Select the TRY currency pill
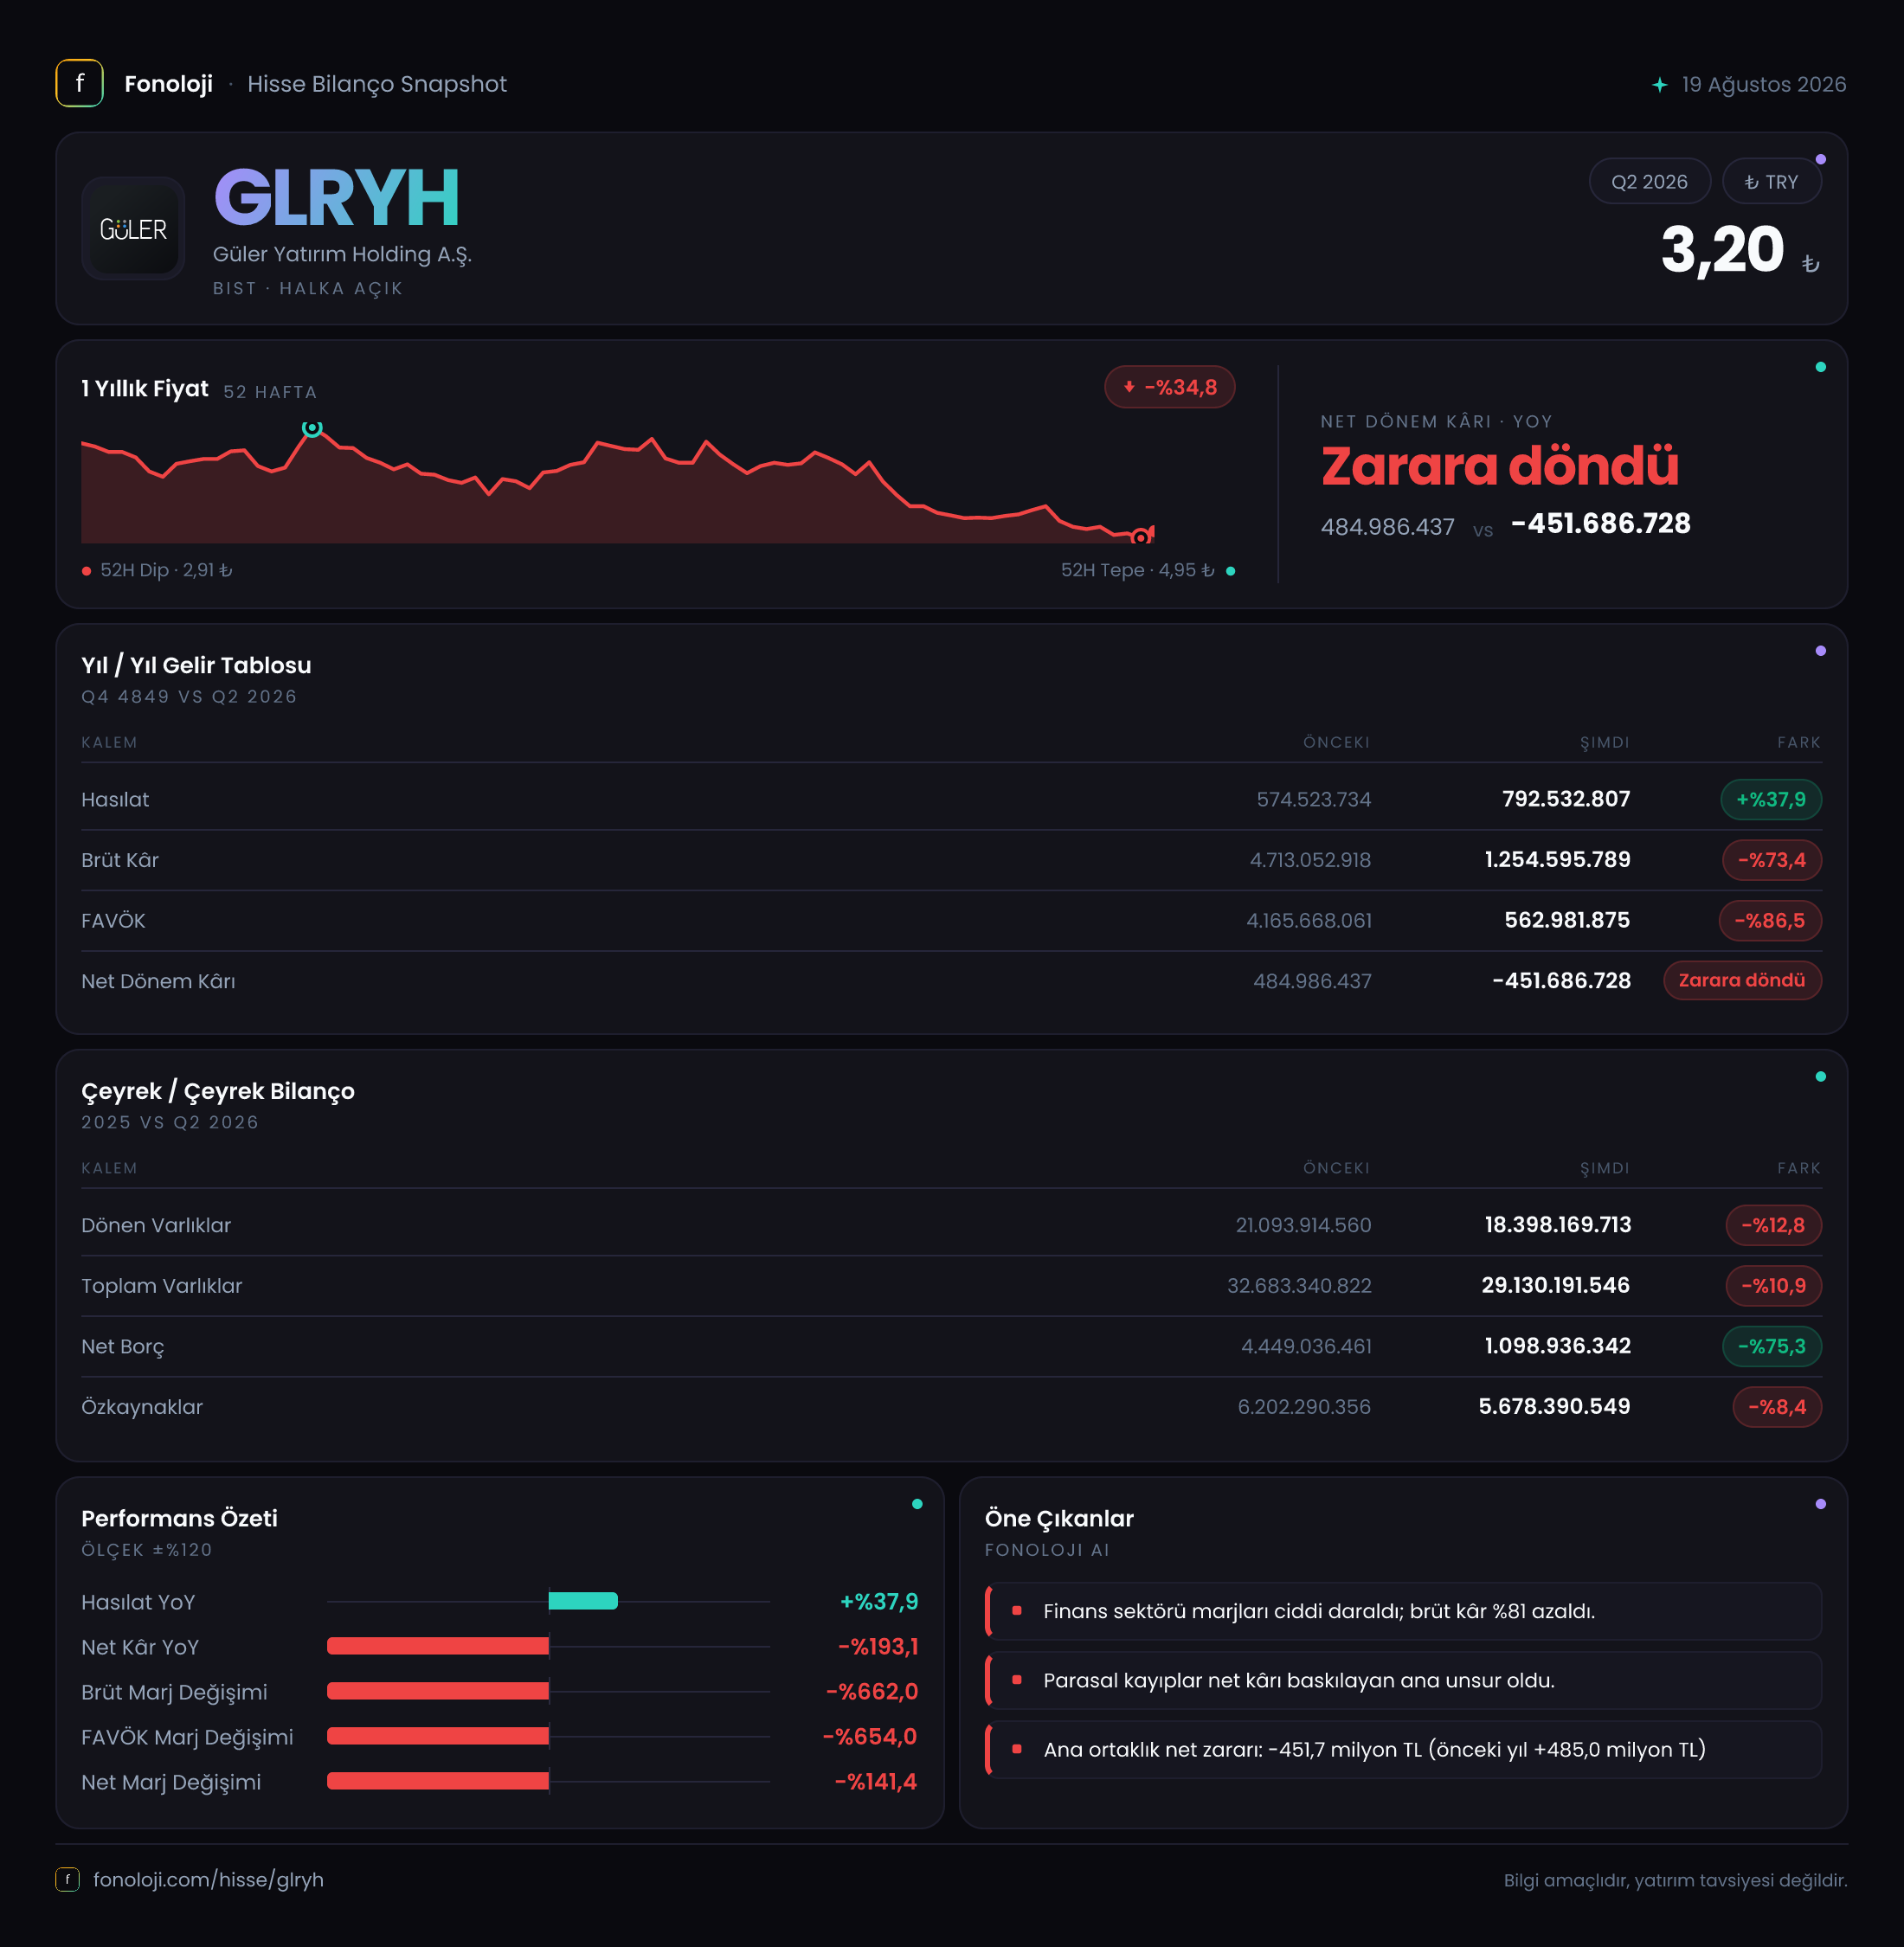This screenshot has width=1904, height=1947. coord(1771,182)
